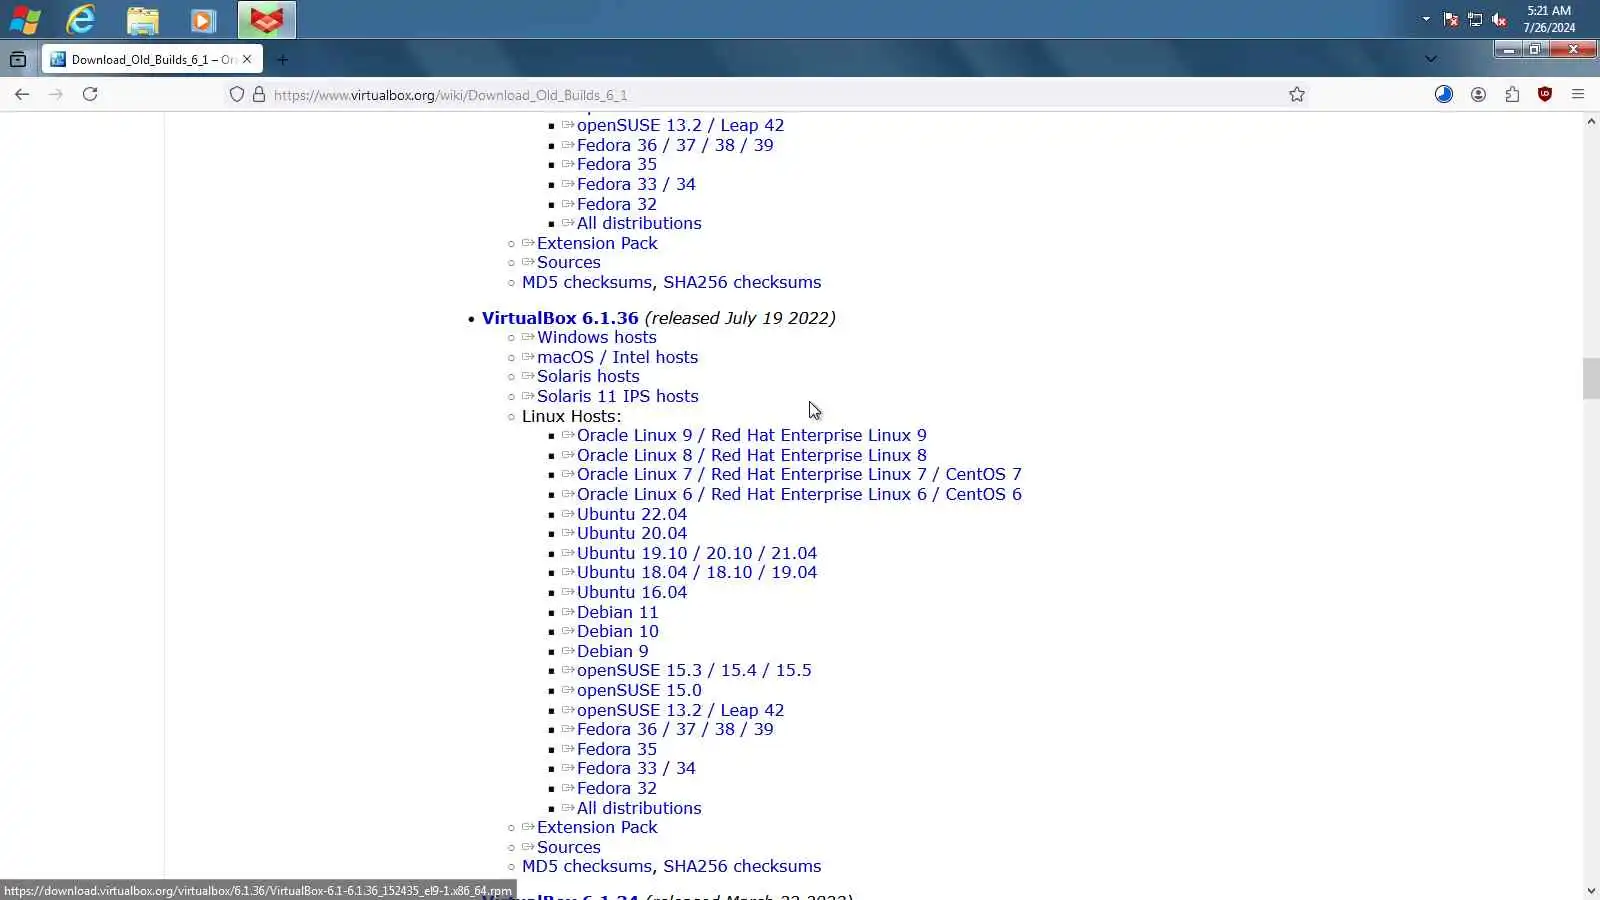The image size is (1600, 900).
Task: Show hidden system tray icons
Action: (1426, 19)
